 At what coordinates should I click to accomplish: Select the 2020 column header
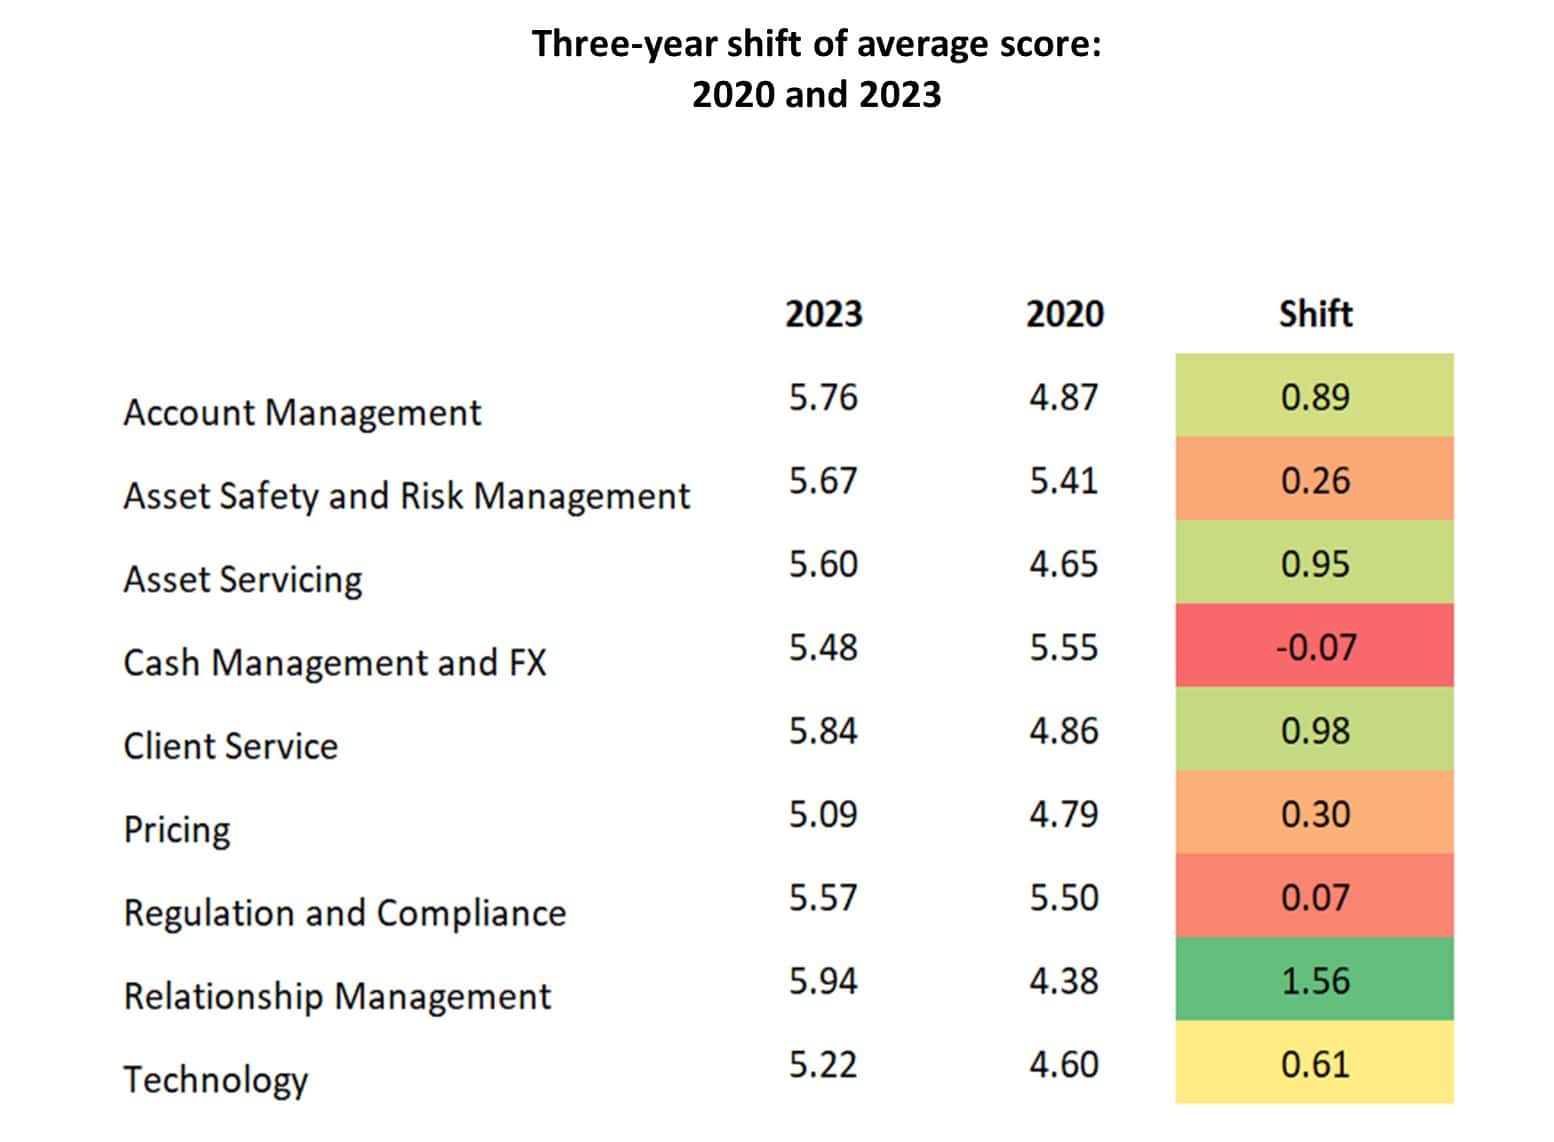(x=1064, y=314)
